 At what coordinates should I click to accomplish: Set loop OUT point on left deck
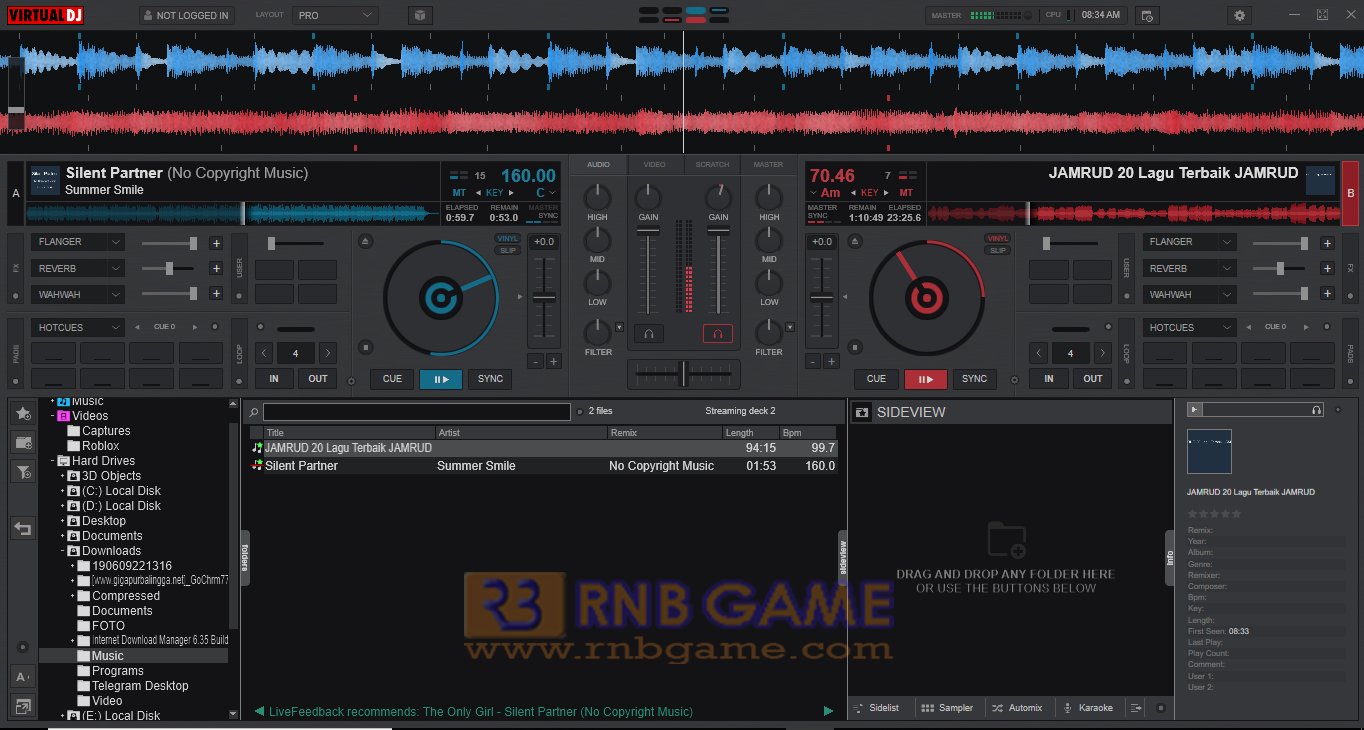(x=318, y=379)
